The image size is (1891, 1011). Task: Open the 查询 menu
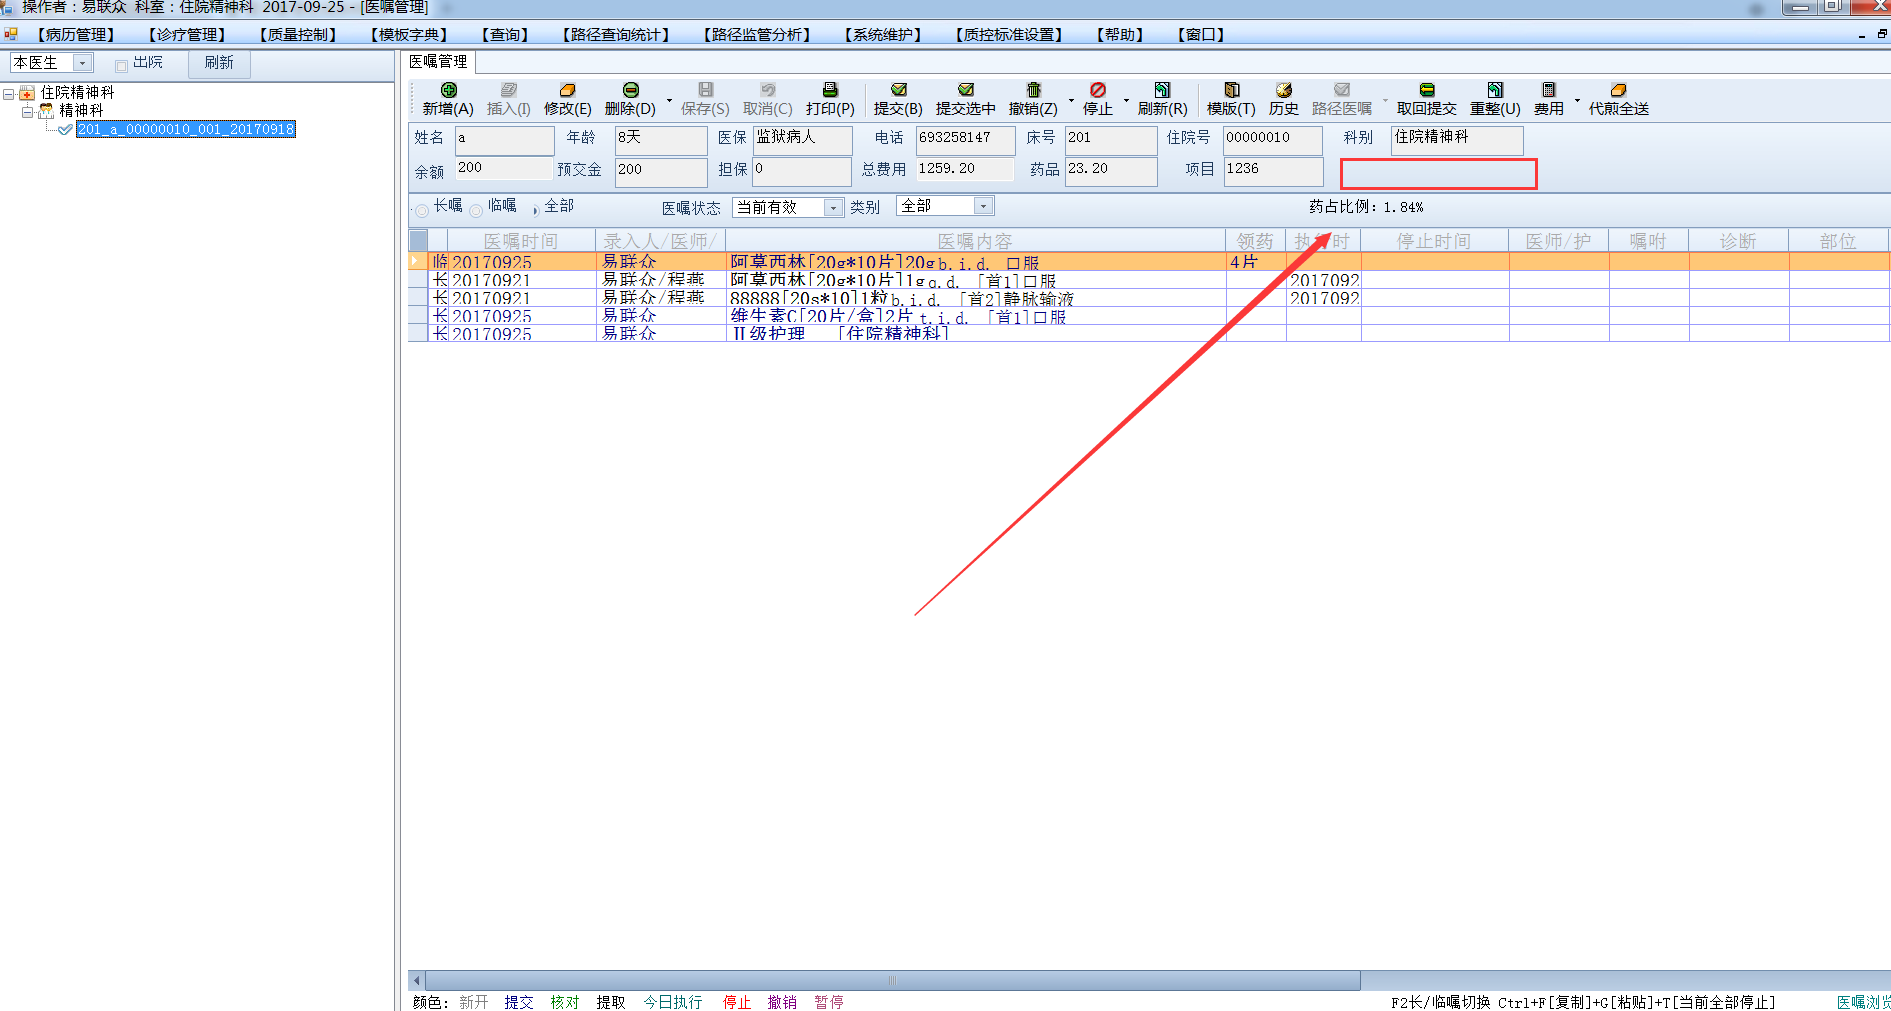click(505, 35)
